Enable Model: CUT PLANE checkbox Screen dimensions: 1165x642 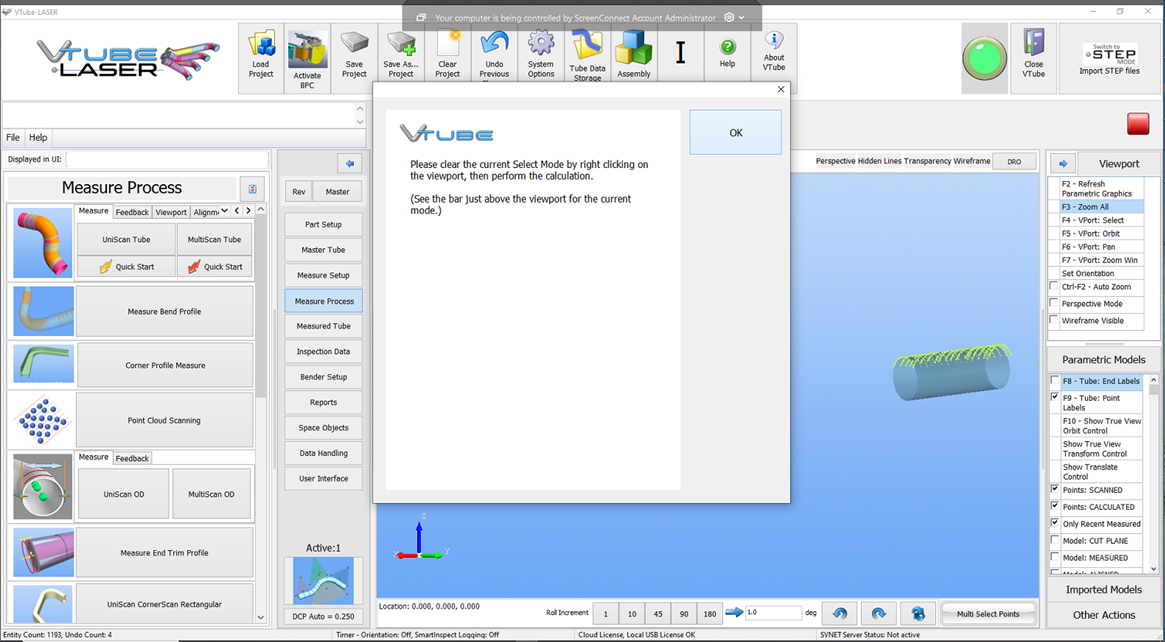click(x=1054, y=540)
